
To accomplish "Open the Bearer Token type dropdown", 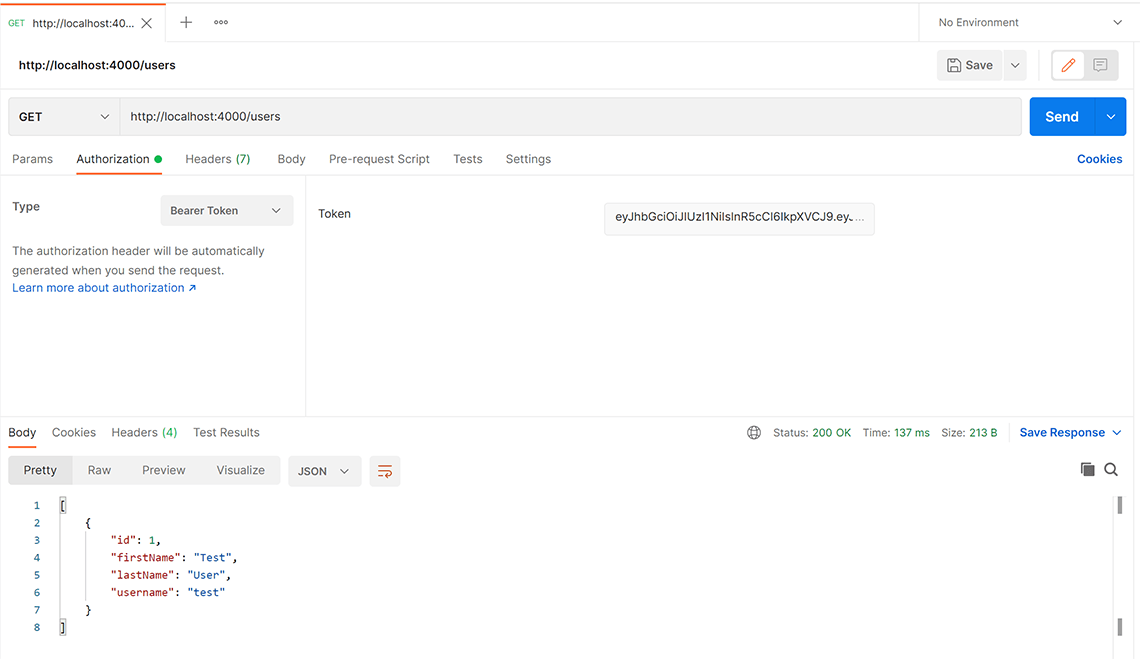I will [x=227, y=210].
